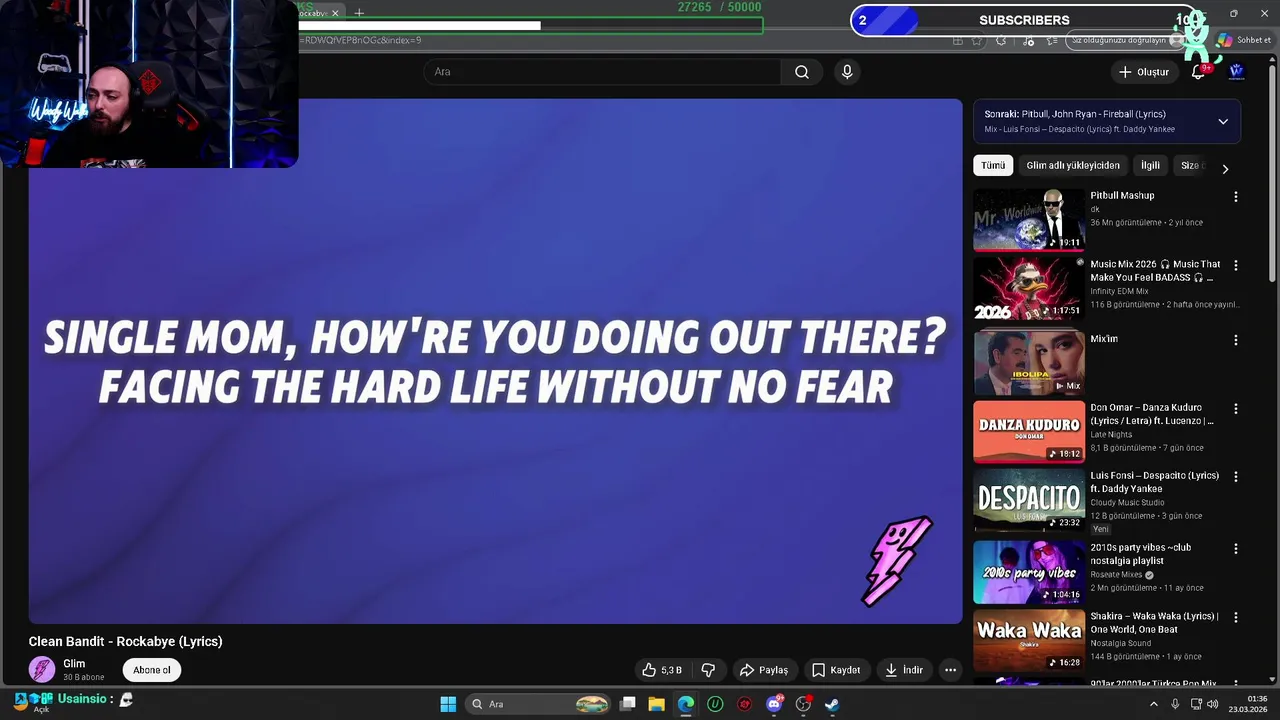Open red circular app on taskbar

(744, 704)
